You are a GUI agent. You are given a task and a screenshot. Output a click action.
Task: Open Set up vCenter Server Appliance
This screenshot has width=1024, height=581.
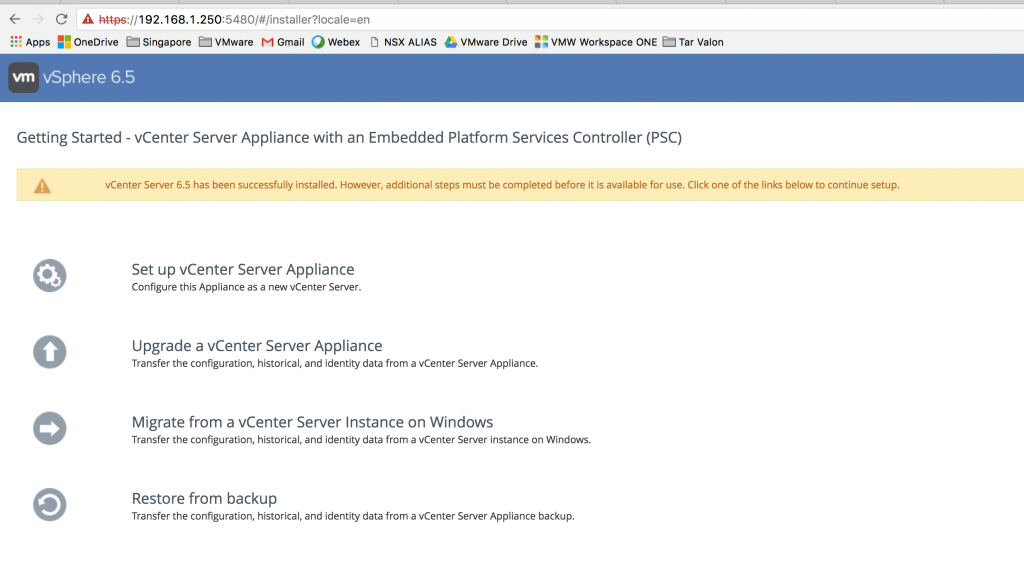tap(243, 269)
